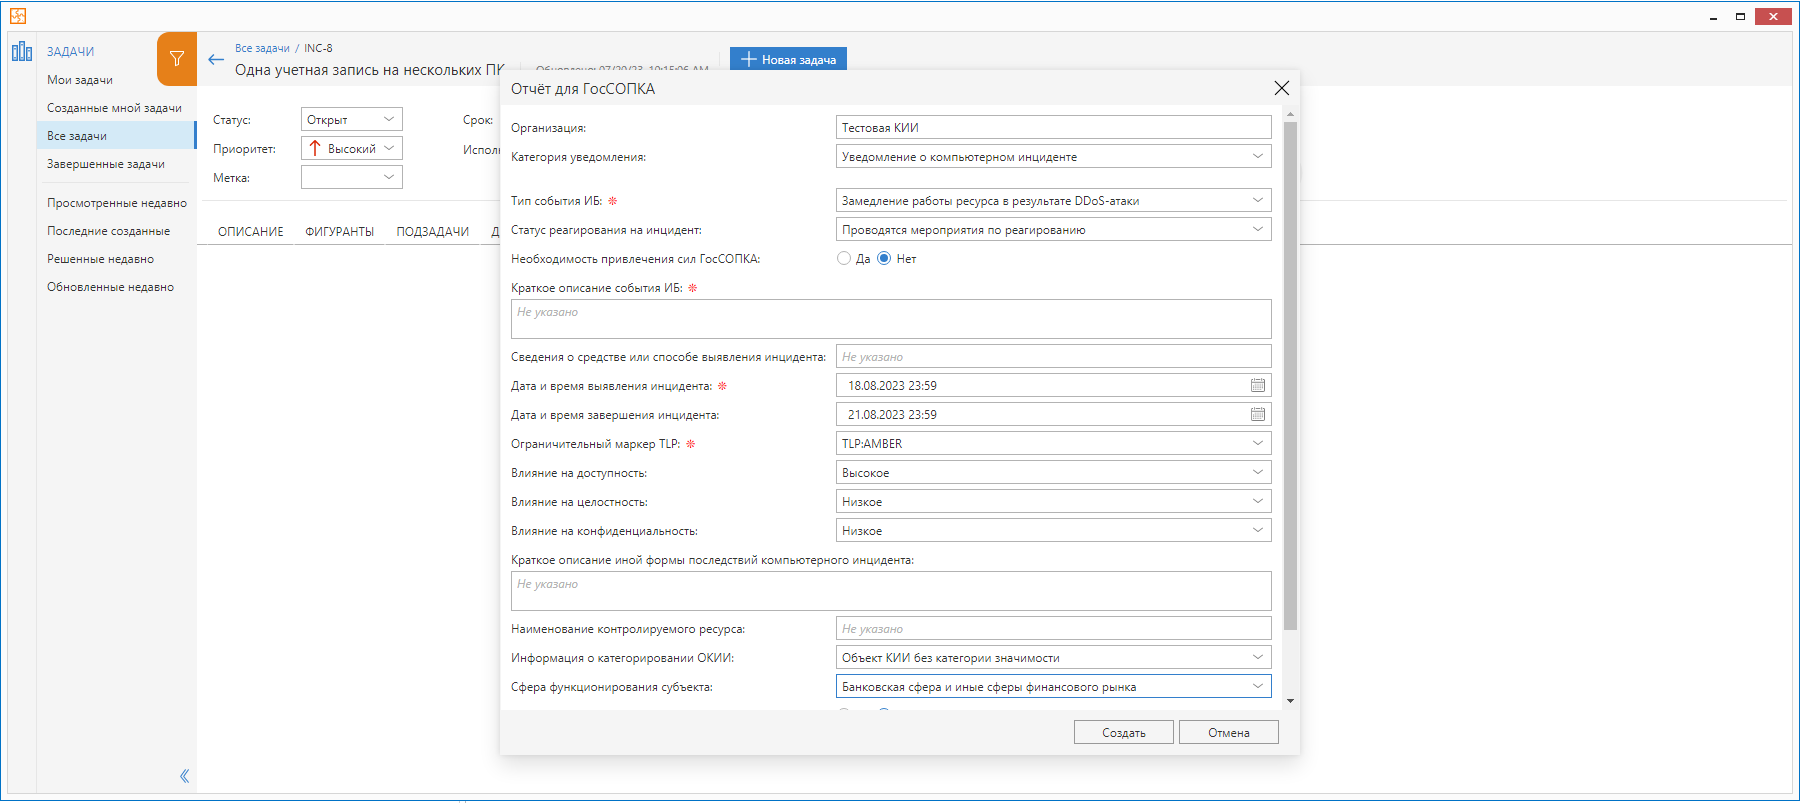Click the orange filter funnel icon
The image size is (1800, 803).
177,59
